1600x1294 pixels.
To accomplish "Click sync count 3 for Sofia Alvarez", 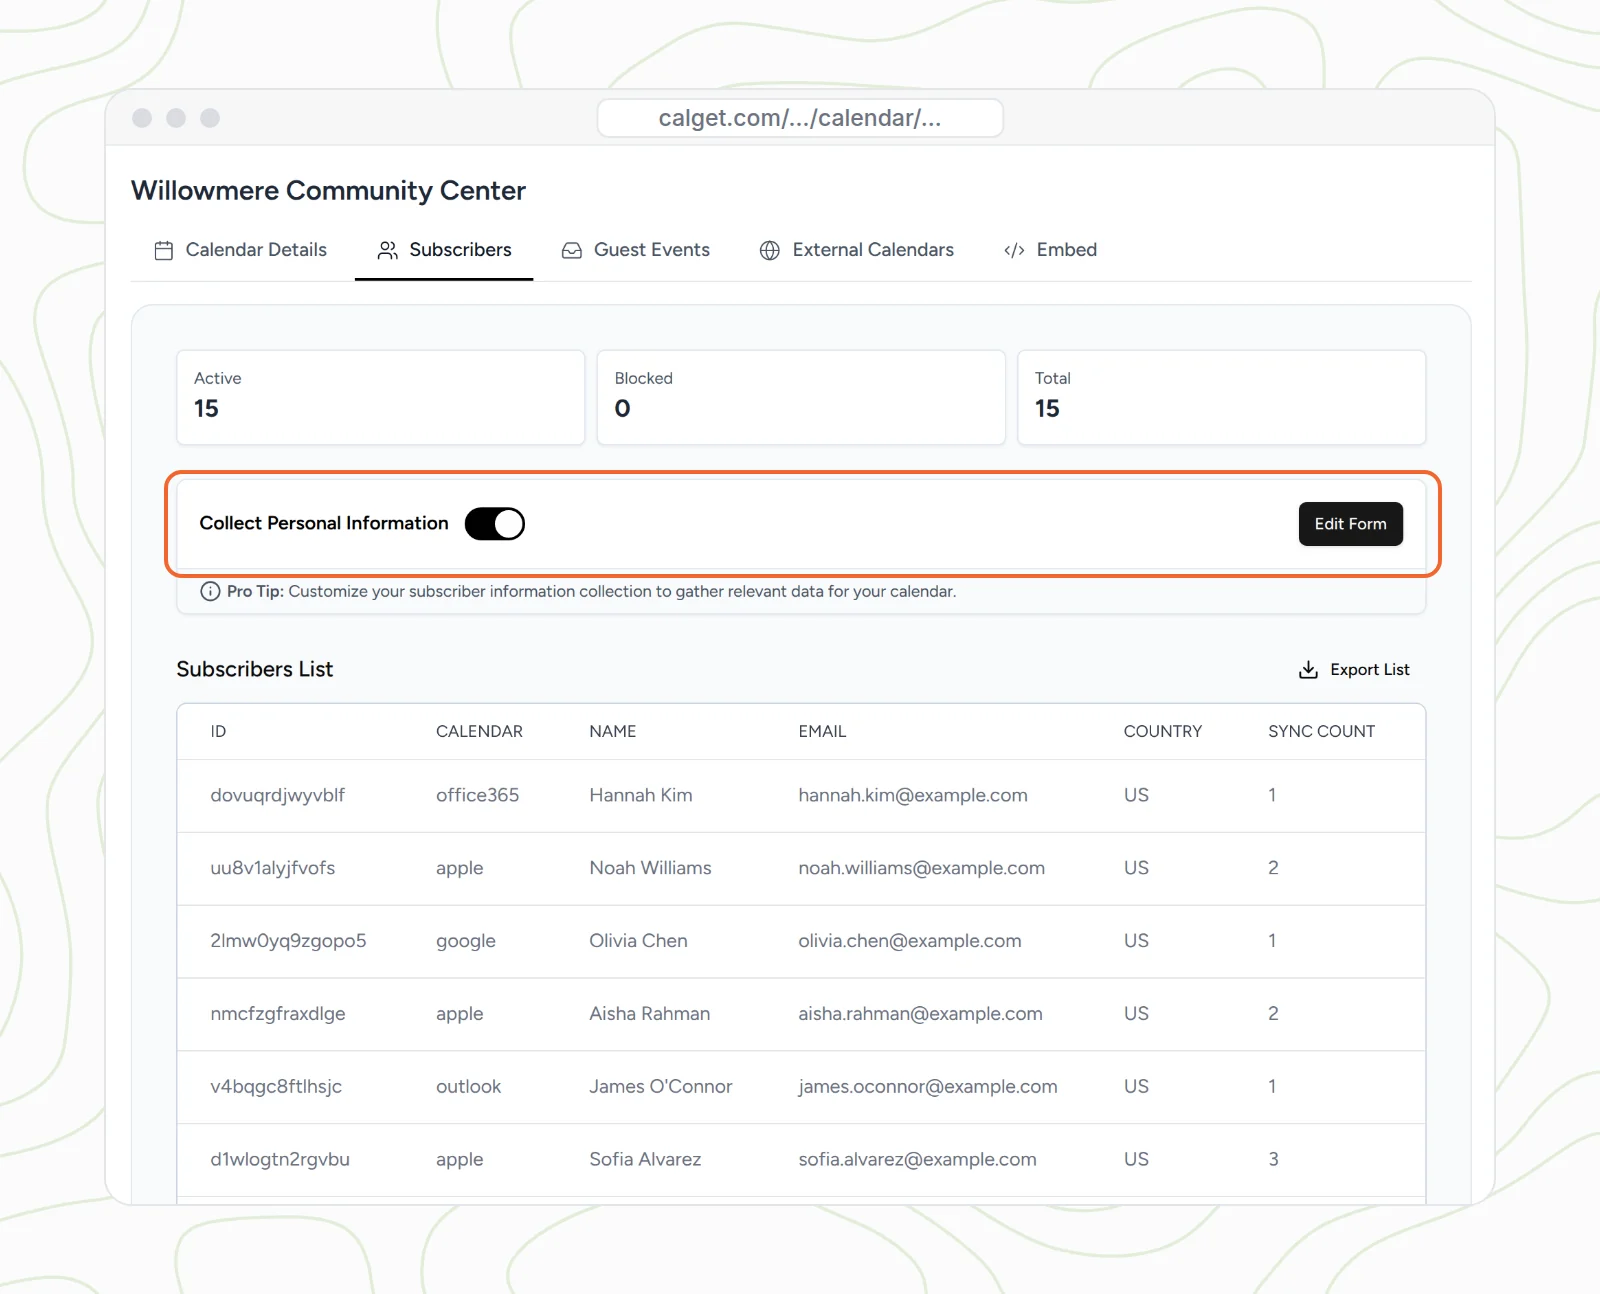I will pyautogui.click(x=1273, y=1159).
